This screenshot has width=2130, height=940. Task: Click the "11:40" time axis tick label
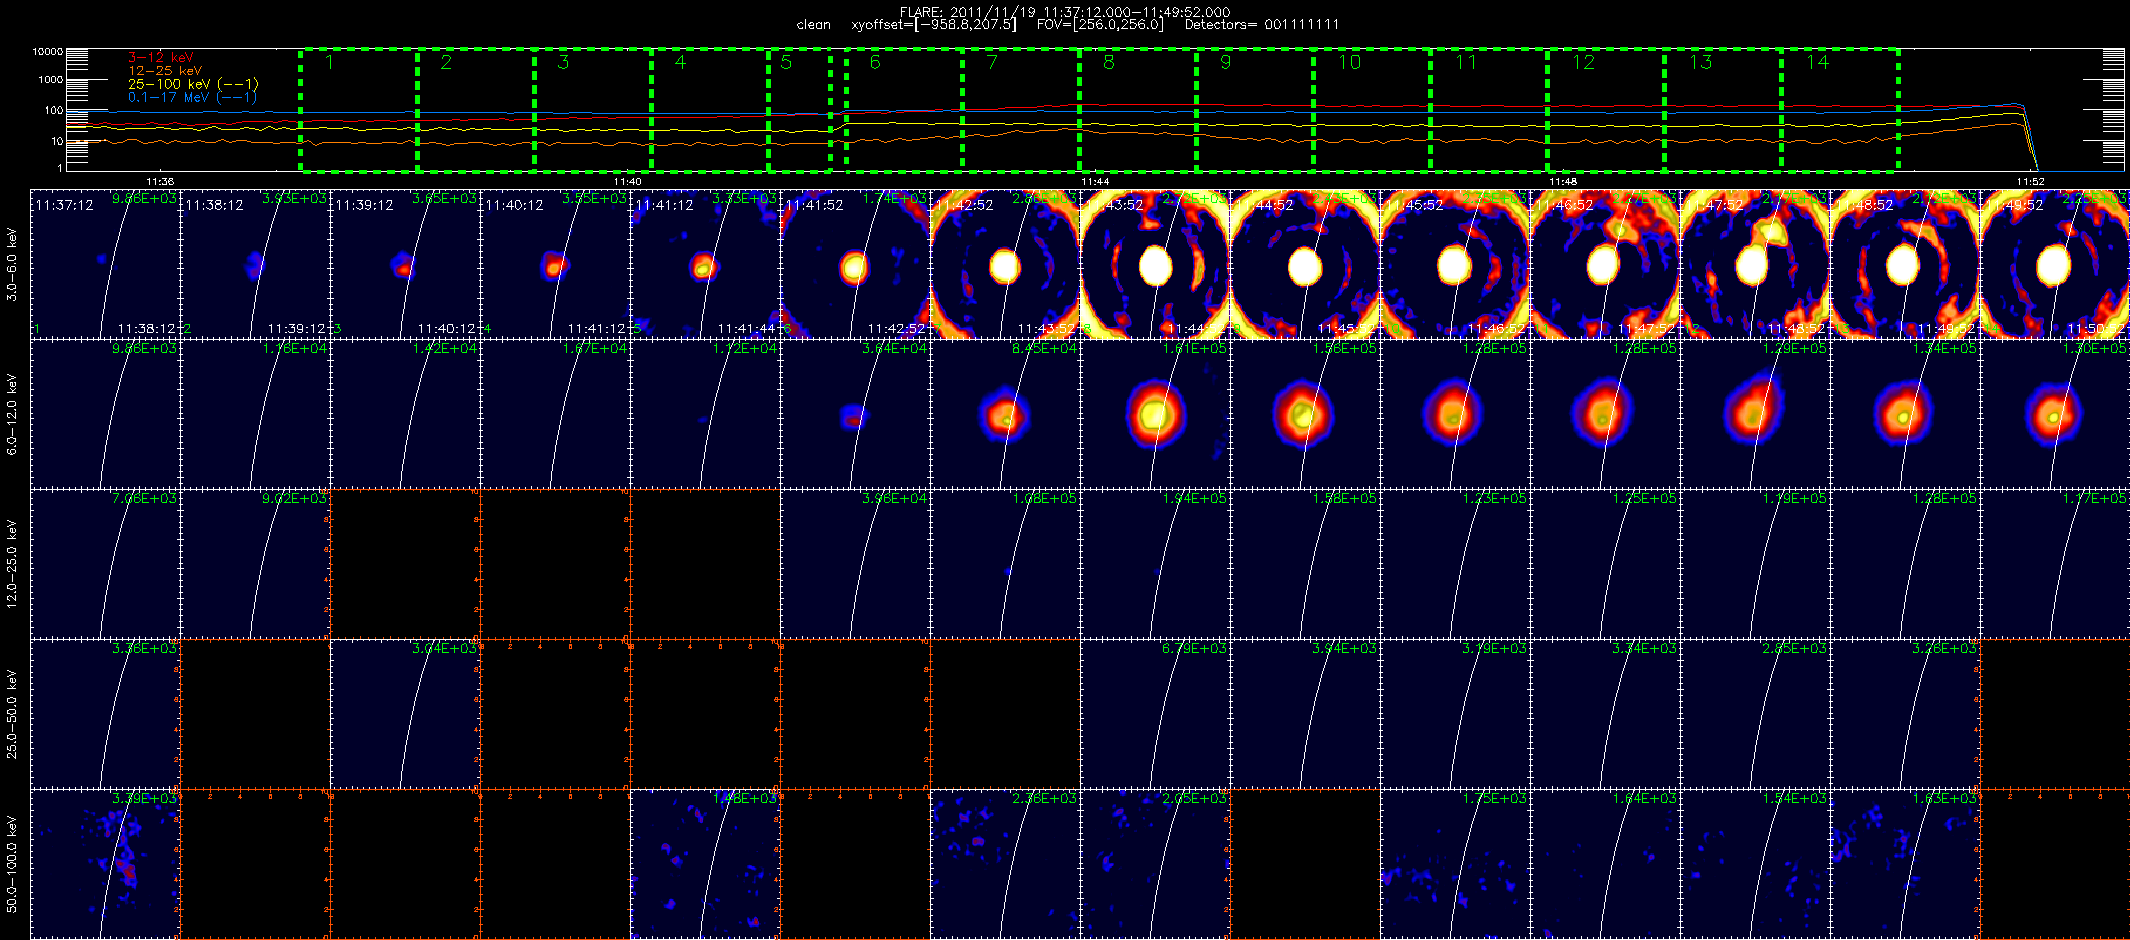coord(627,182)
